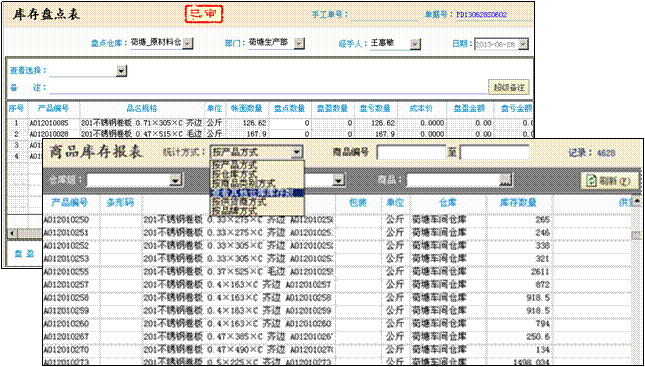The image size is (645, 367).
Task: Click the 品名规格 column header in inventory table
Action: coord(142,108)
